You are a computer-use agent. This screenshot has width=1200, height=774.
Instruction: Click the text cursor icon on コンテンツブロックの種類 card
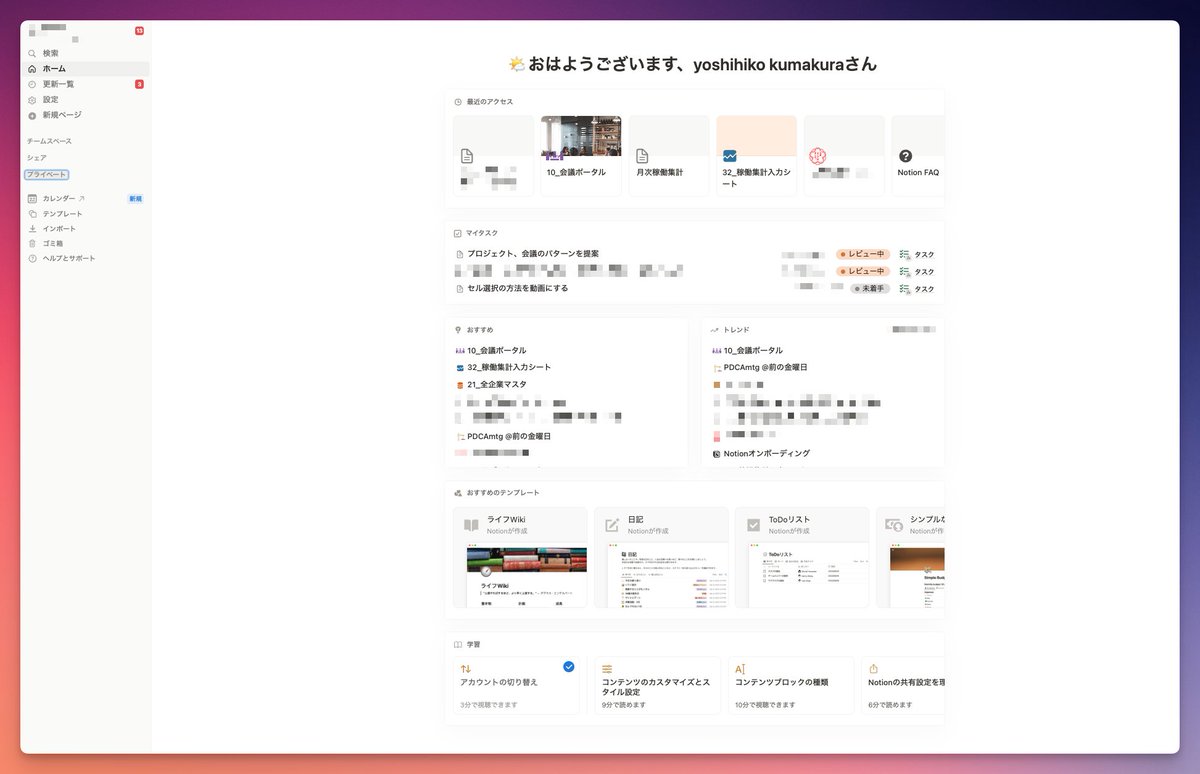tap(740, 668)
